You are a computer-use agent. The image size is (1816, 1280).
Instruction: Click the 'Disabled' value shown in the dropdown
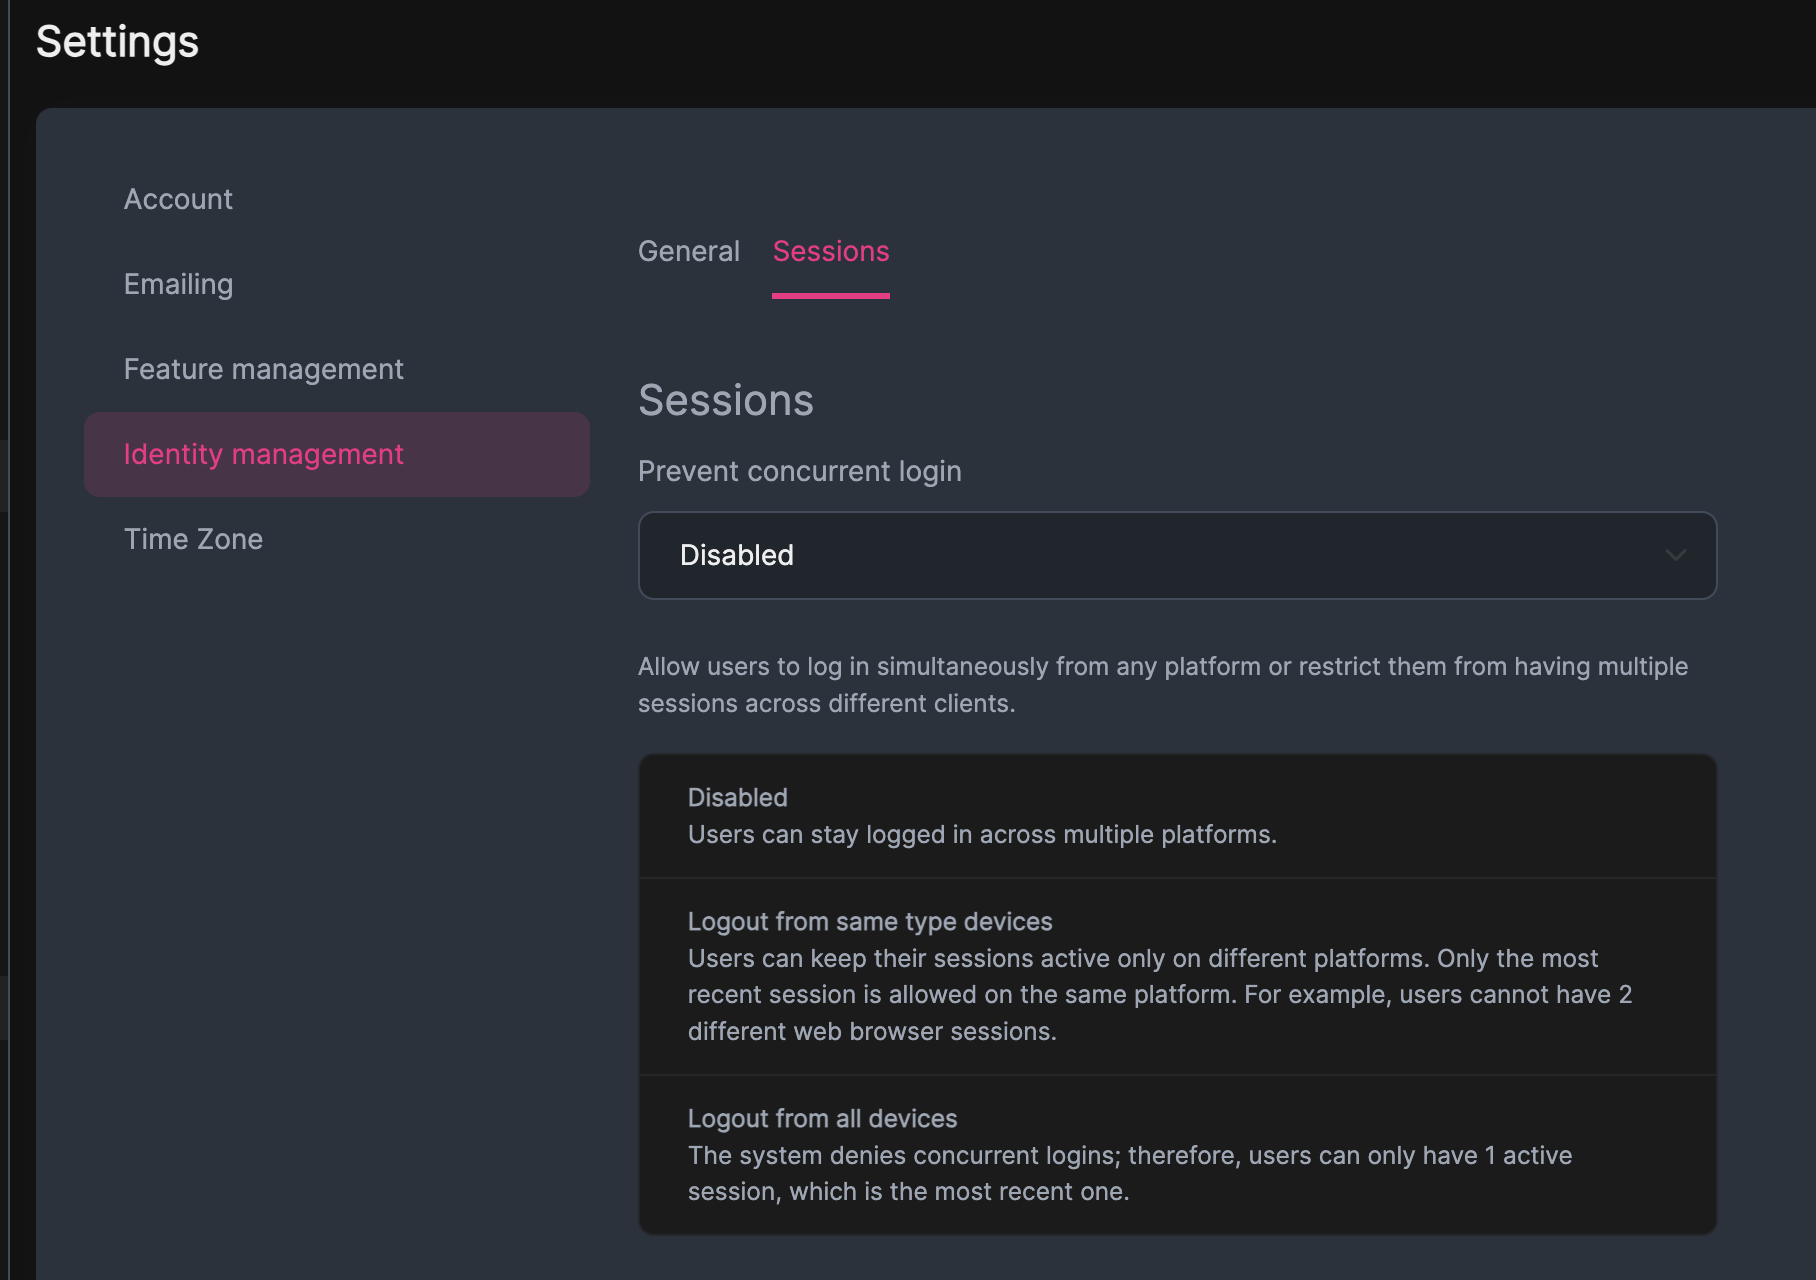736,555
